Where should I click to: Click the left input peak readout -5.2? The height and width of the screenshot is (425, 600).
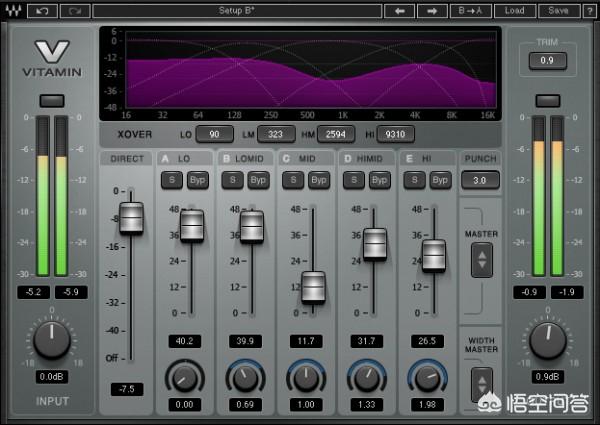(x=33, y=292)
